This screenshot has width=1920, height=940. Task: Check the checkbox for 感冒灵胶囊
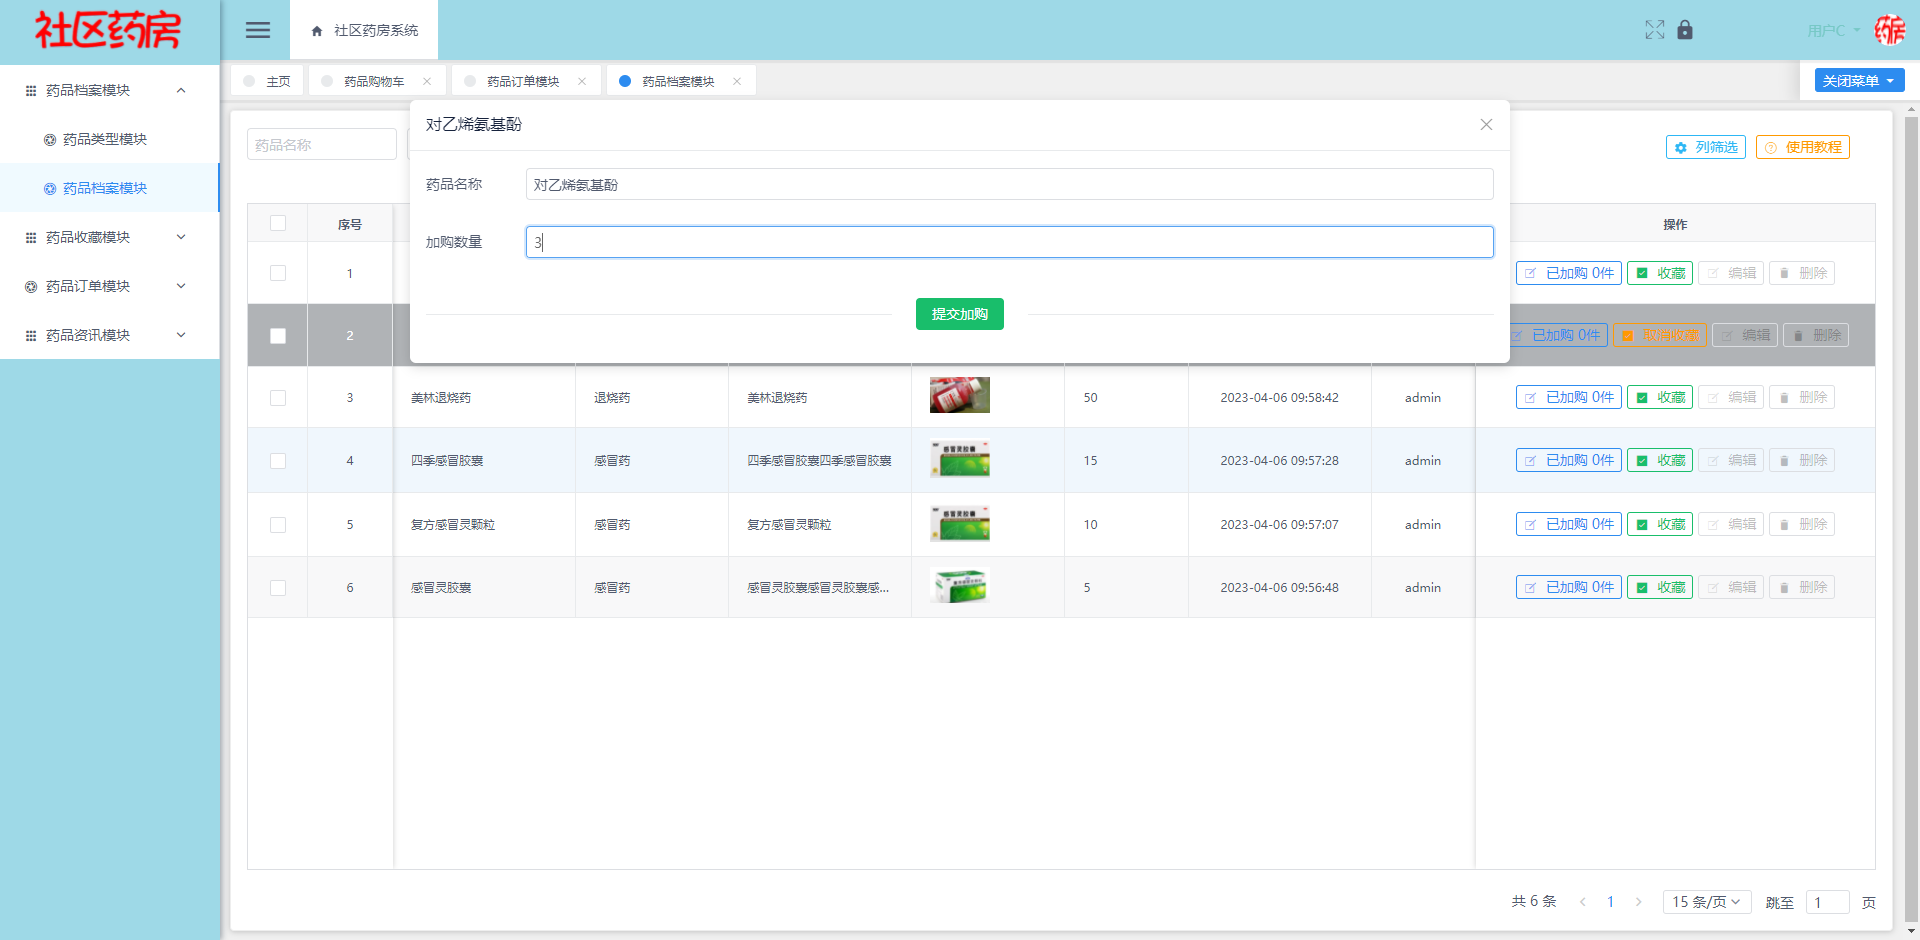click(x=278, y=588)
